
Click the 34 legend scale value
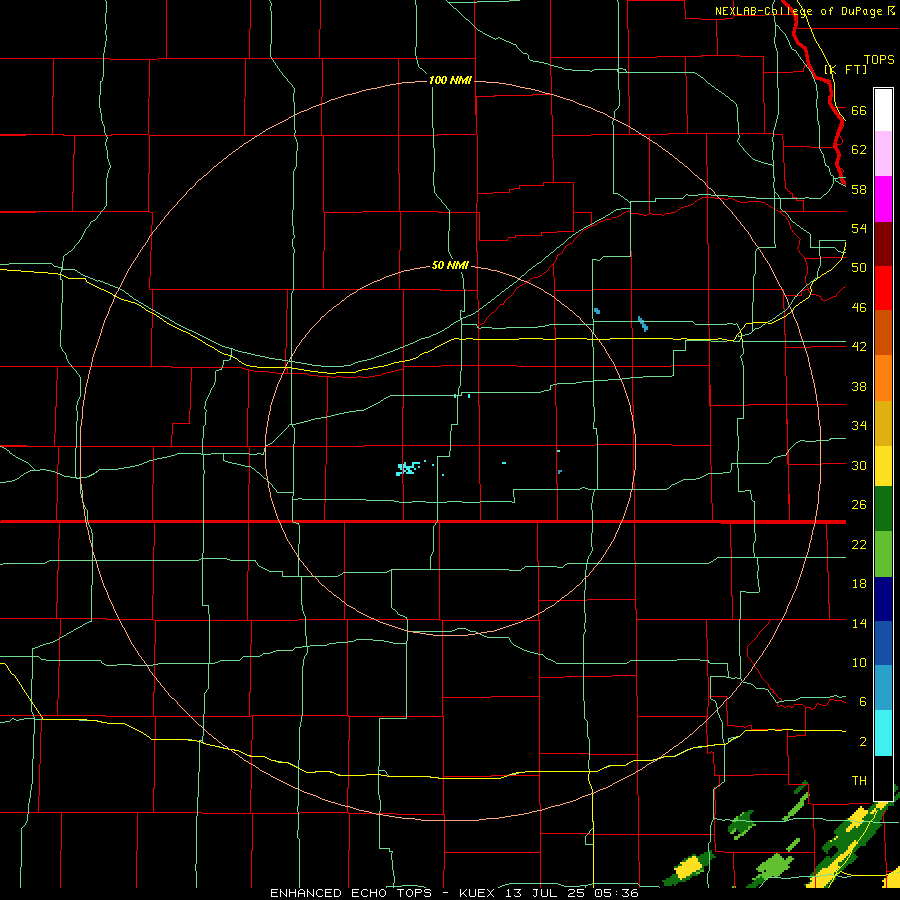click(x=859, y=426)
